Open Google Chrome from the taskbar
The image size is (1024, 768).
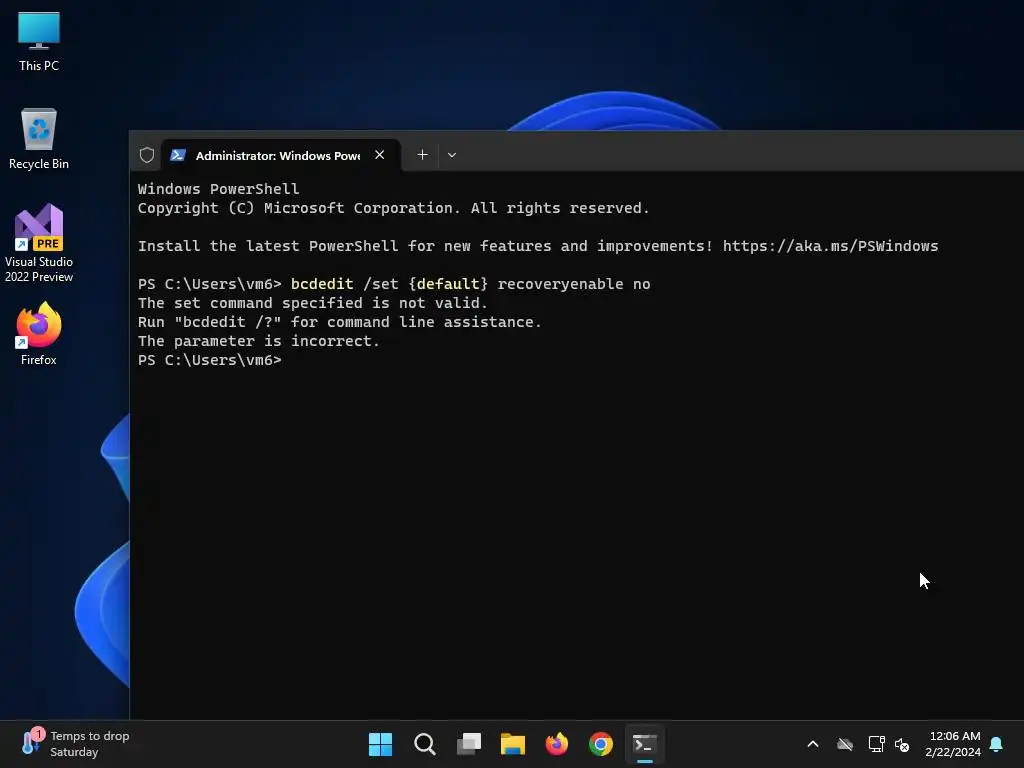pyautogui.click(x=601, y=744)
